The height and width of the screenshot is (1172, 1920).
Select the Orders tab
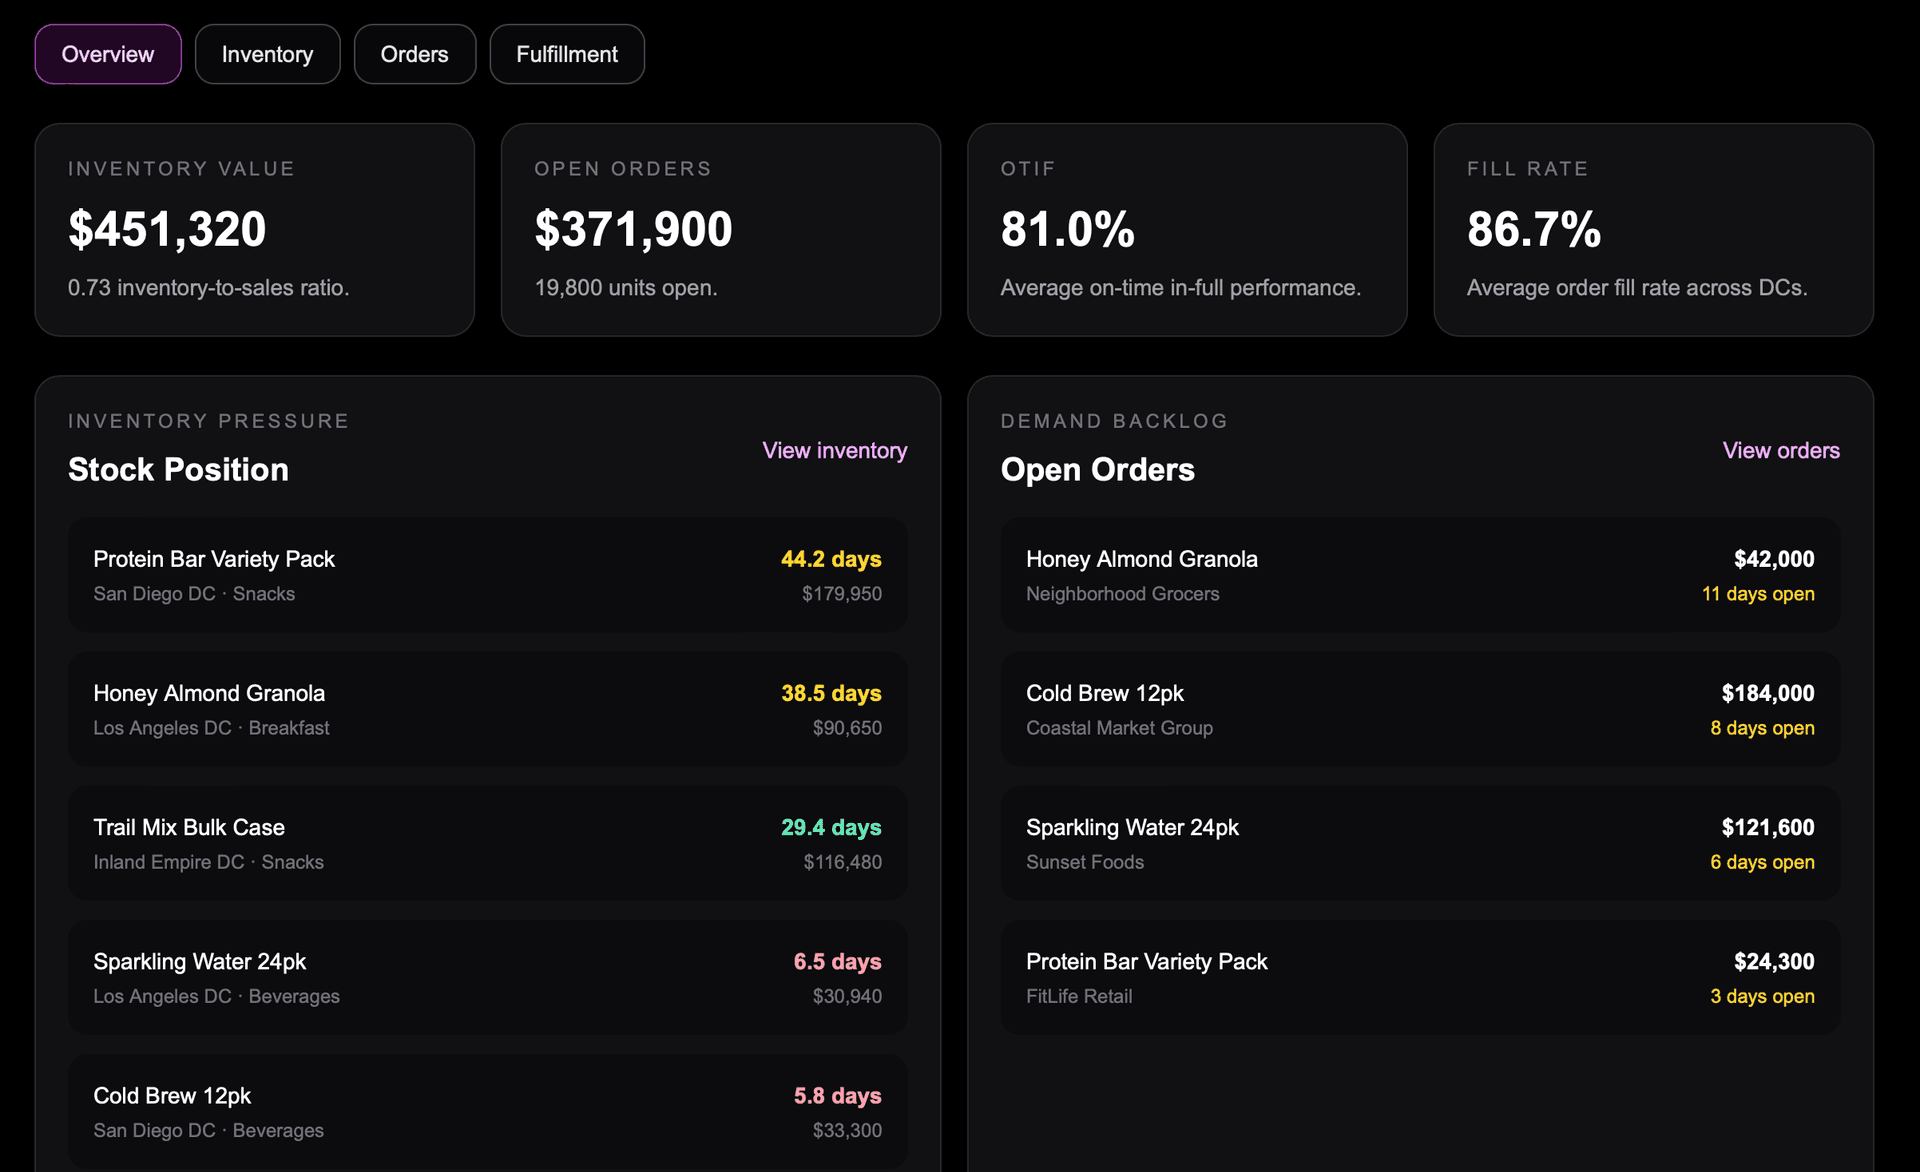point(414,54)
